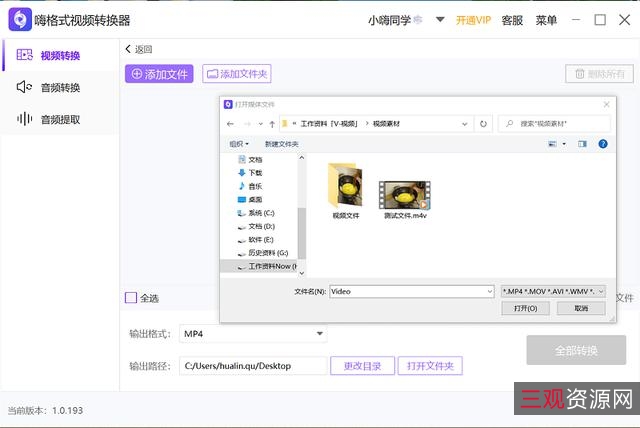The height and width of the screenshot is (428, 640).
Task: Open 客服 from the title bar
Action: [x=512, y=20]
